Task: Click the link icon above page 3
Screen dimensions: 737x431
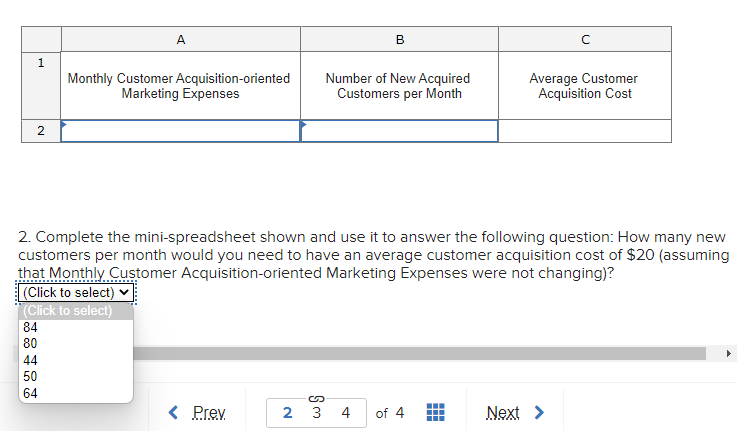Action: coord(316,399)
